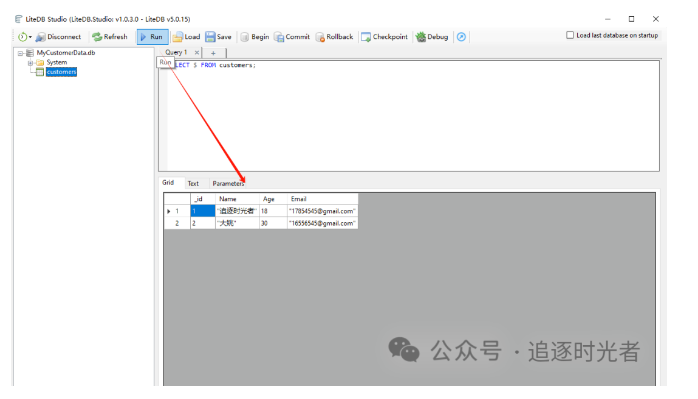Minimize the LiteDB Studio window

click(608, 19)
